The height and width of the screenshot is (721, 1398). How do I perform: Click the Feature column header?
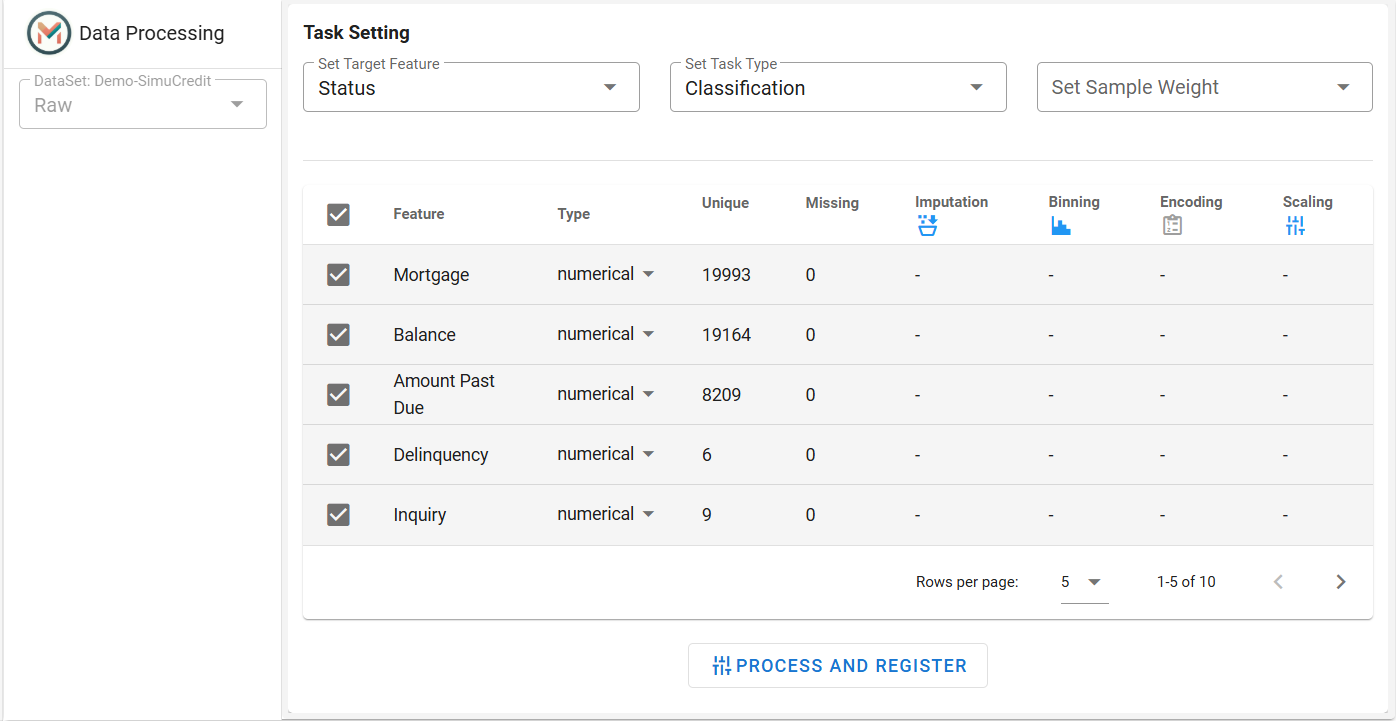tap(419, 214)
